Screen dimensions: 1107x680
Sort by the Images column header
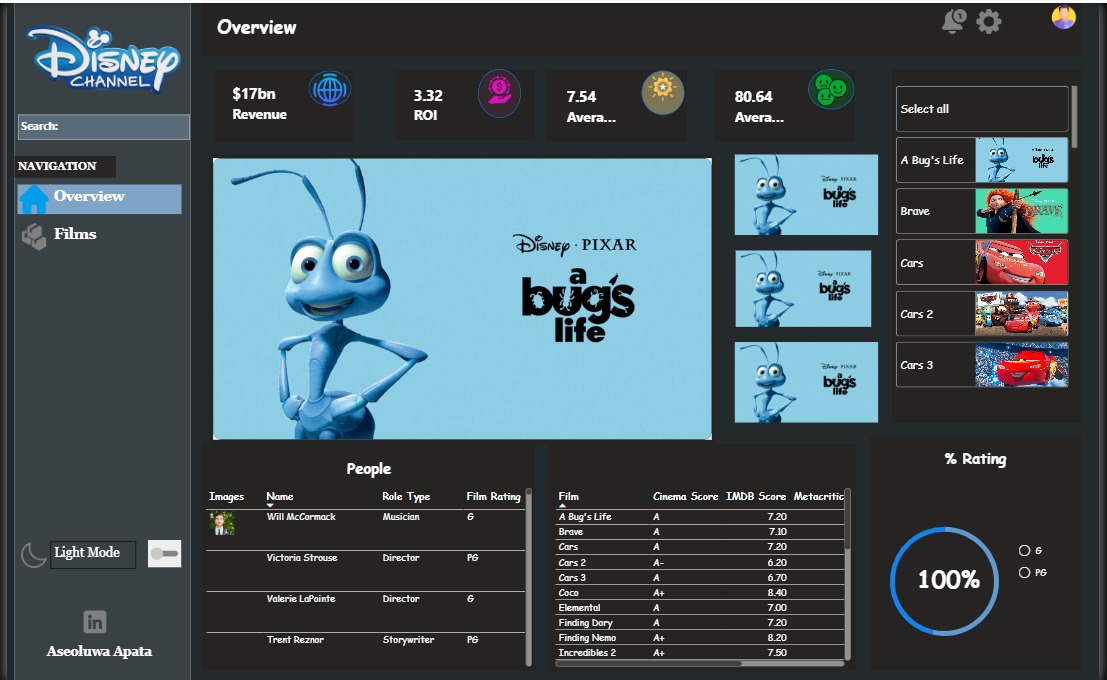227,496
